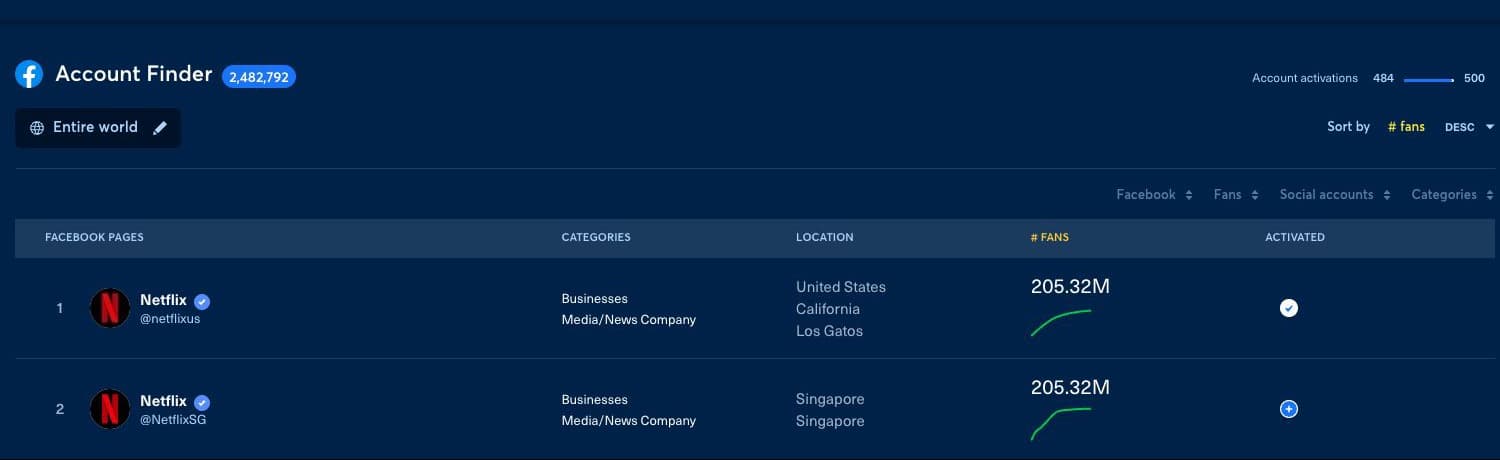This screenshot has width=1500, height=460.
Task: Click Los Gatos in the location column
Action: 829,331
